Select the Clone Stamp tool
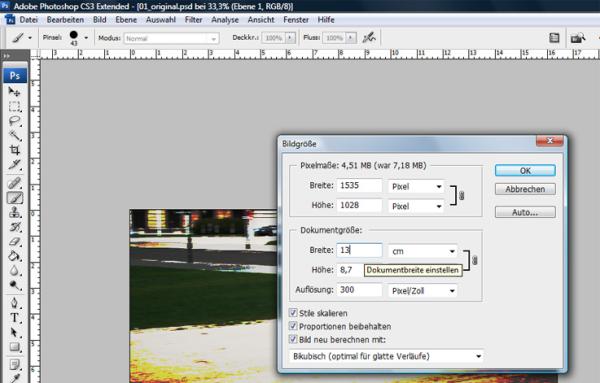Screen dimensions: 600x383 click(15, 212)
